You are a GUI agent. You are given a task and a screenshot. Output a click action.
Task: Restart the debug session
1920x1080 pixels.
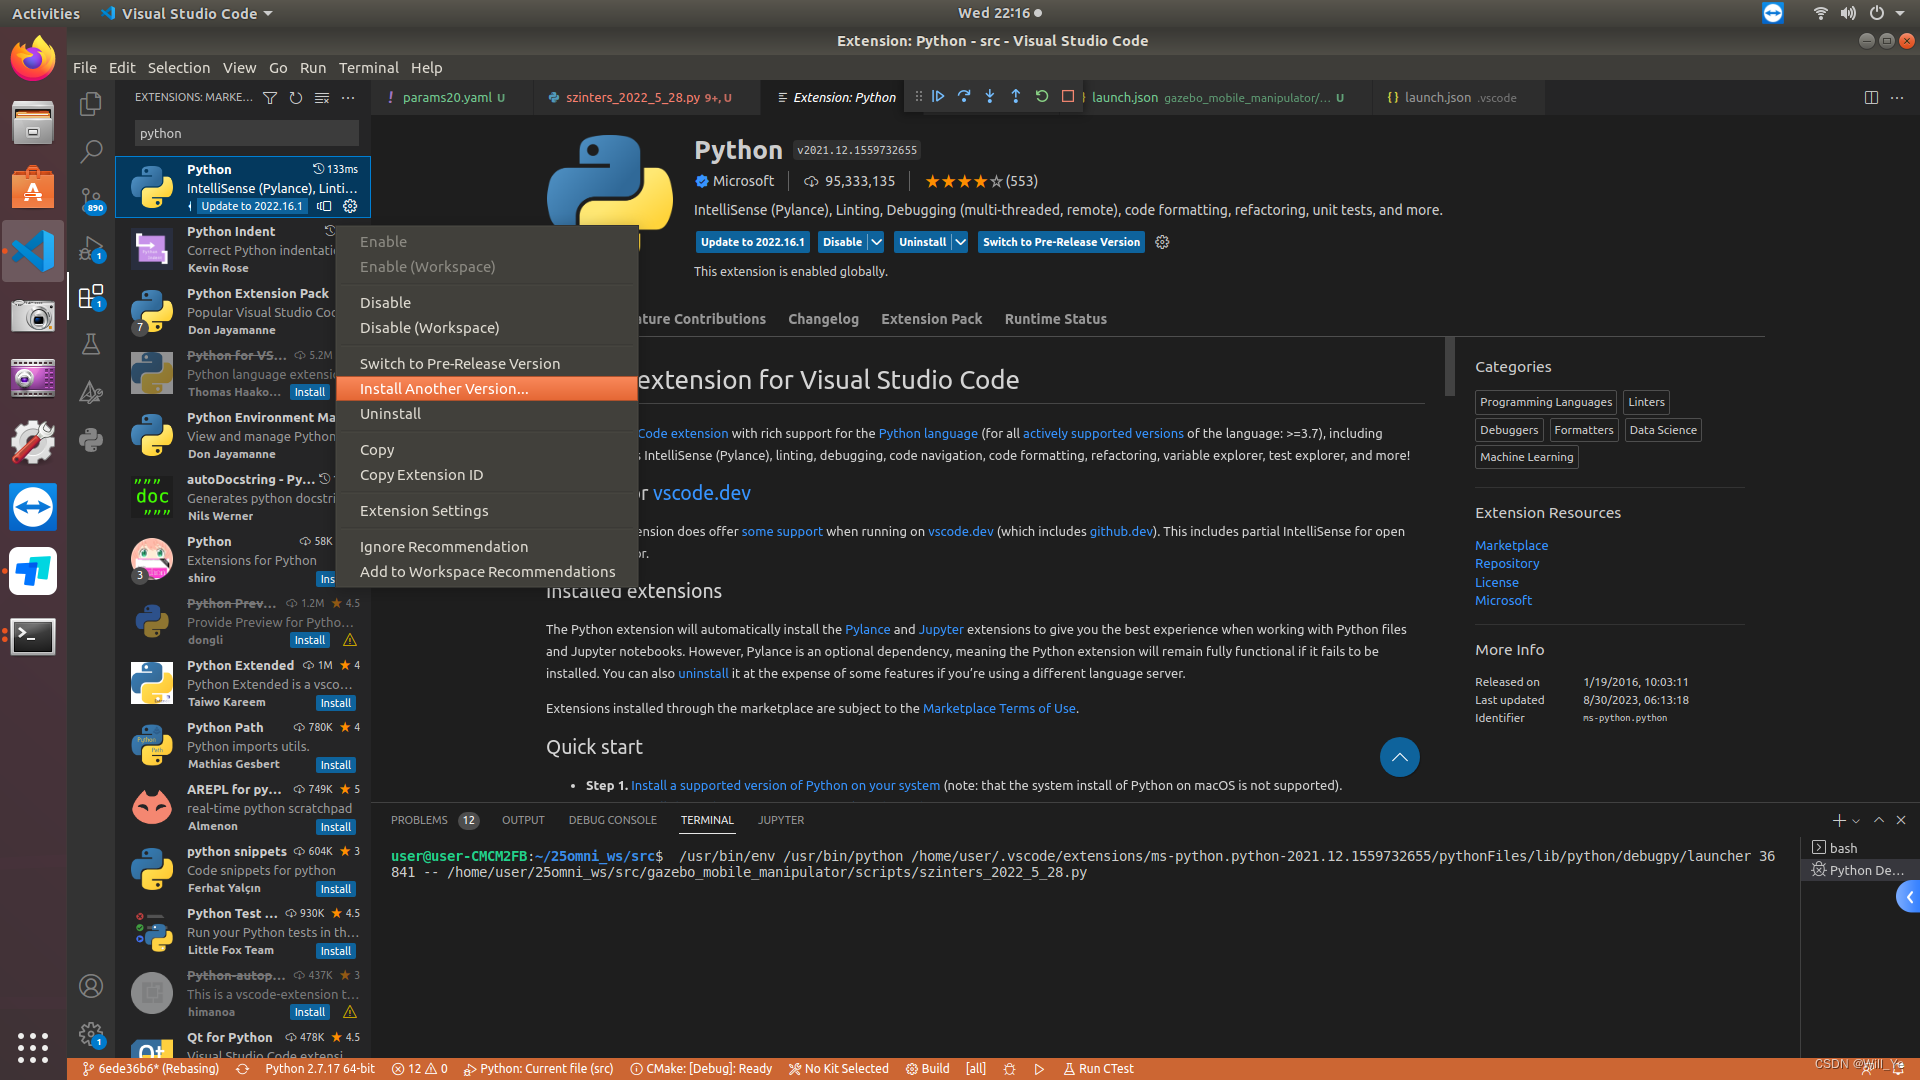pyautogui.click(x=1042, y=97)
